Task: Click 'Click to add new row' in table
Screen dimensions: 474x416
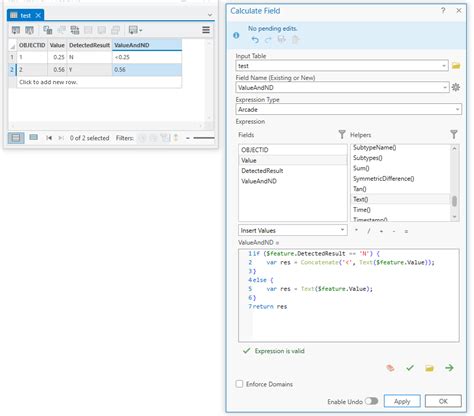Action: 48,82
